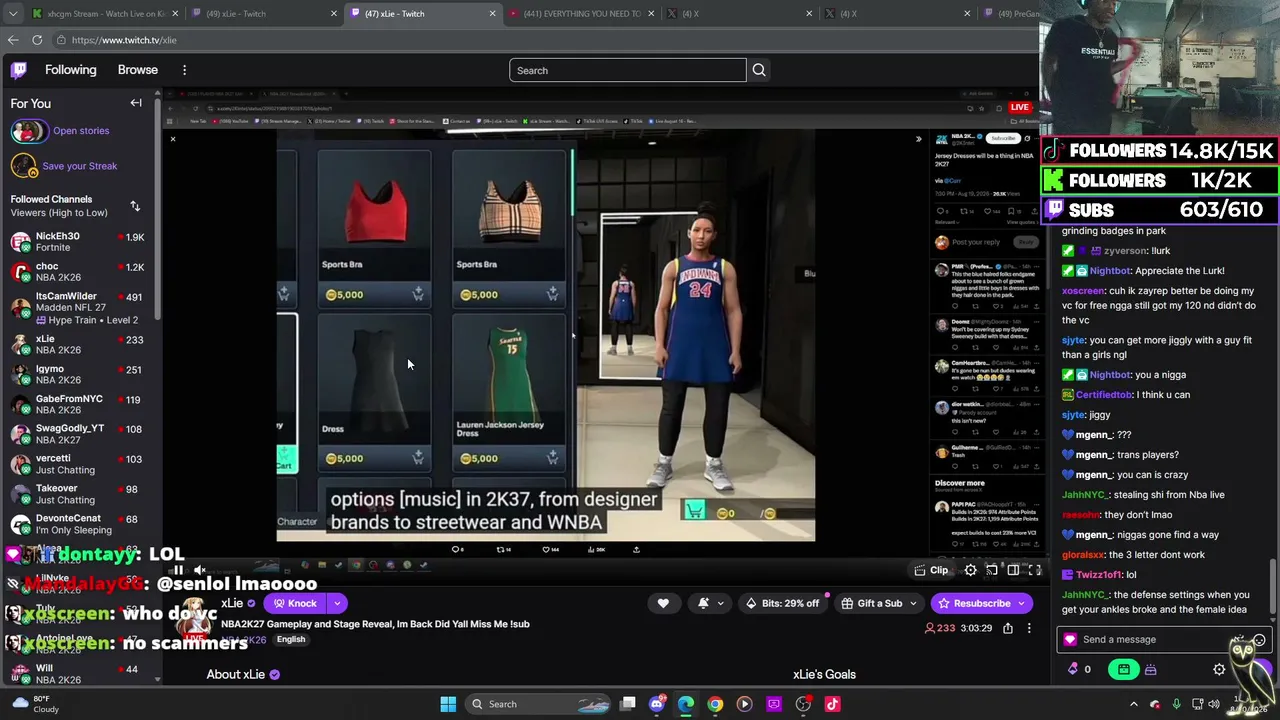Screen dimensions: 1280x720
Task: Open the Twitch home logo
Action: coord(19,70)
